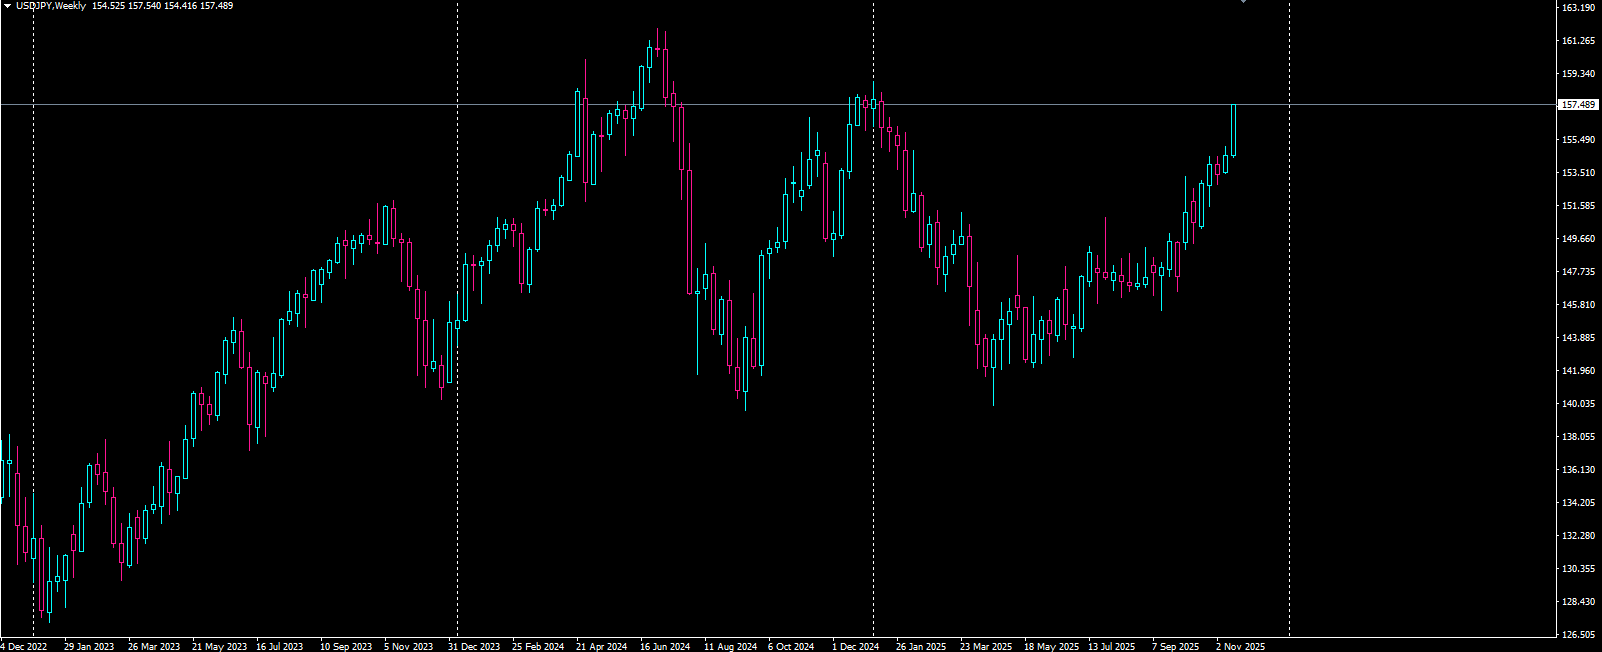This screenshot has width=1602, height=652.
Task: Click the 4 Dec 2022 date label
Action: click(24, 646)
